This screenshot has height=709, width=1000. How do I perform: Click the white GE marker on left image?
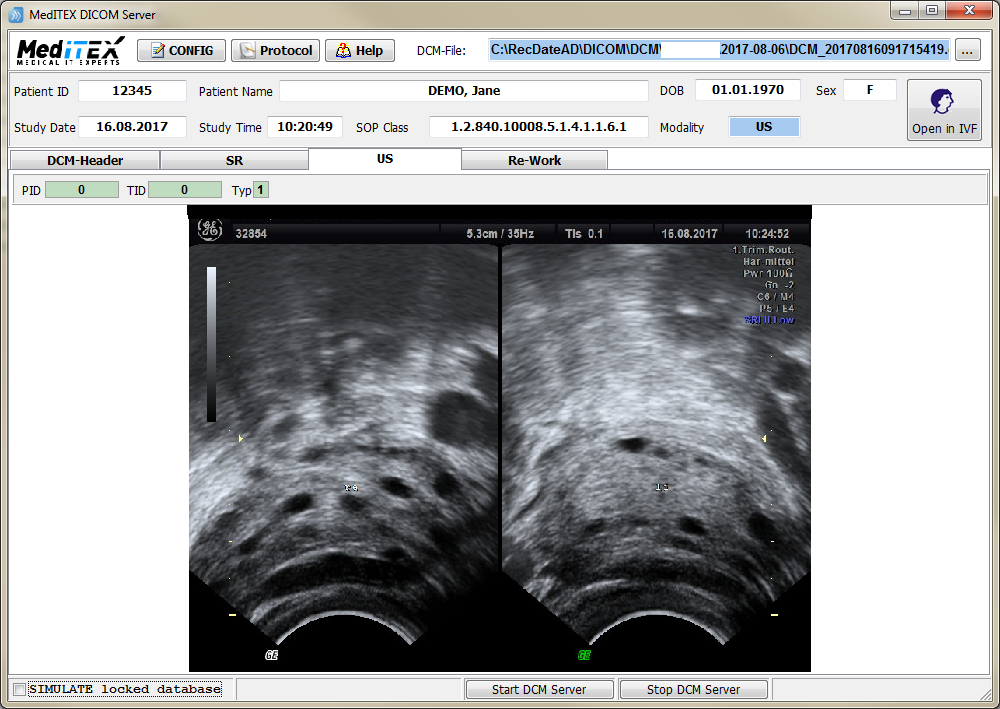pos(271,655)
